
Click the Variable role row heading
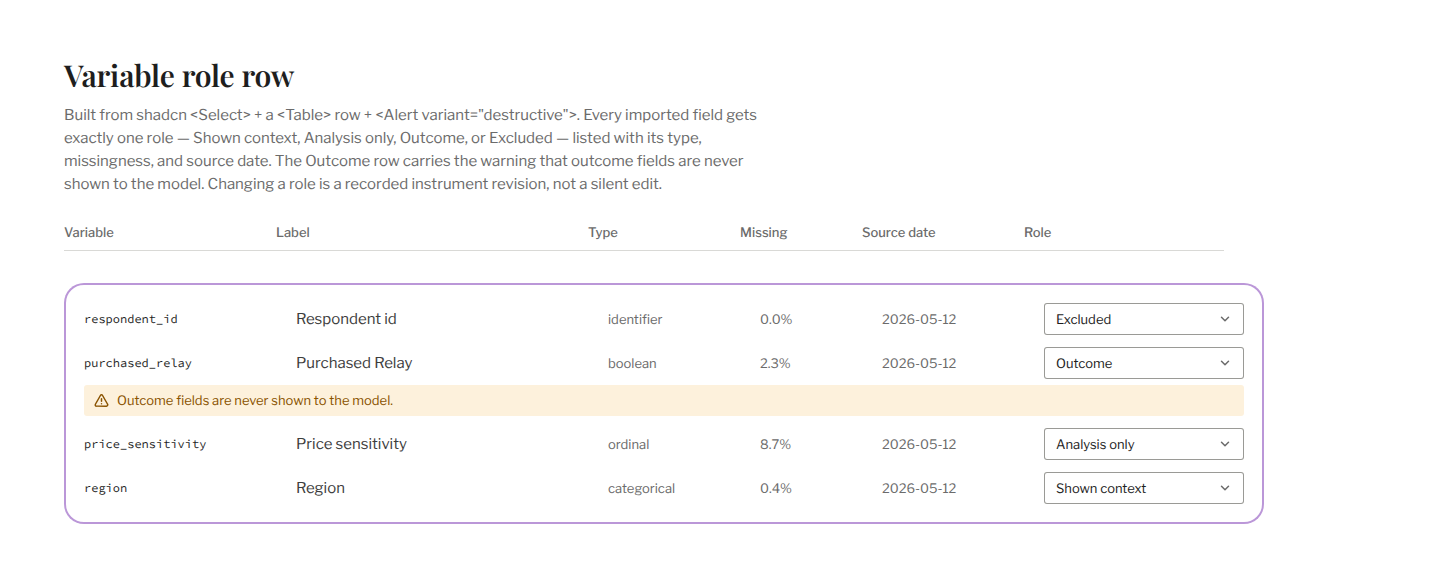[x=179, y=76]
